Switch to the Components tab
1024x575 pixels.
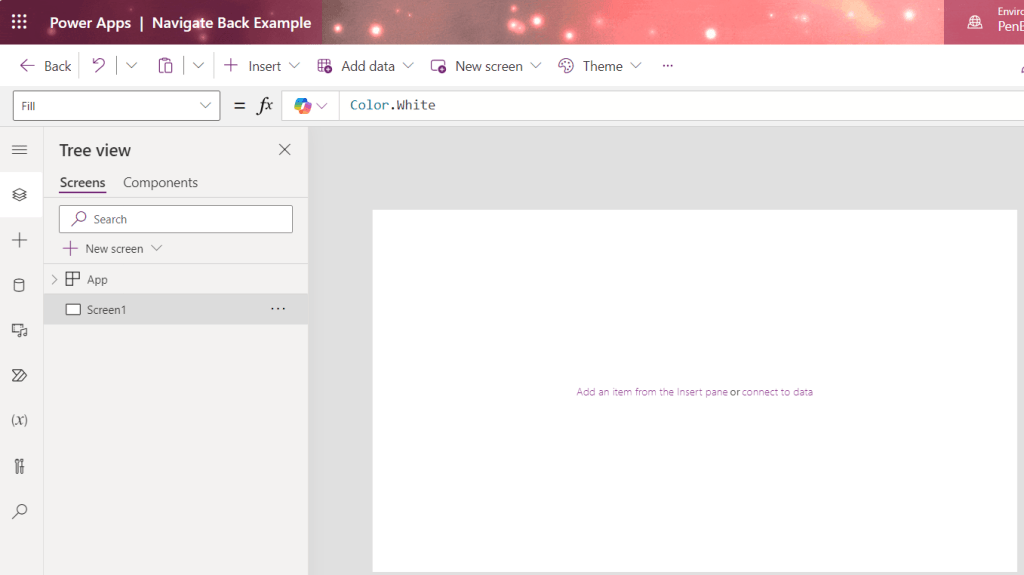pos(160,183)
